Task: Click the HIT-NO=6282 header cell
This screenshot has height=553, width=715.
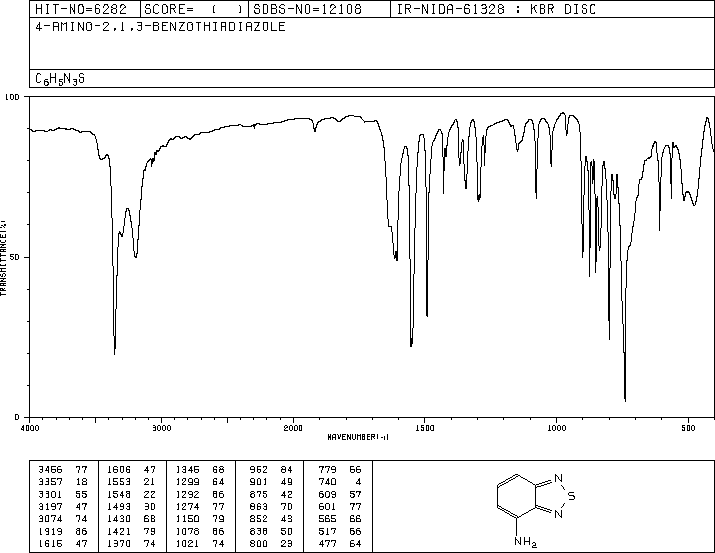Action: 85,9
